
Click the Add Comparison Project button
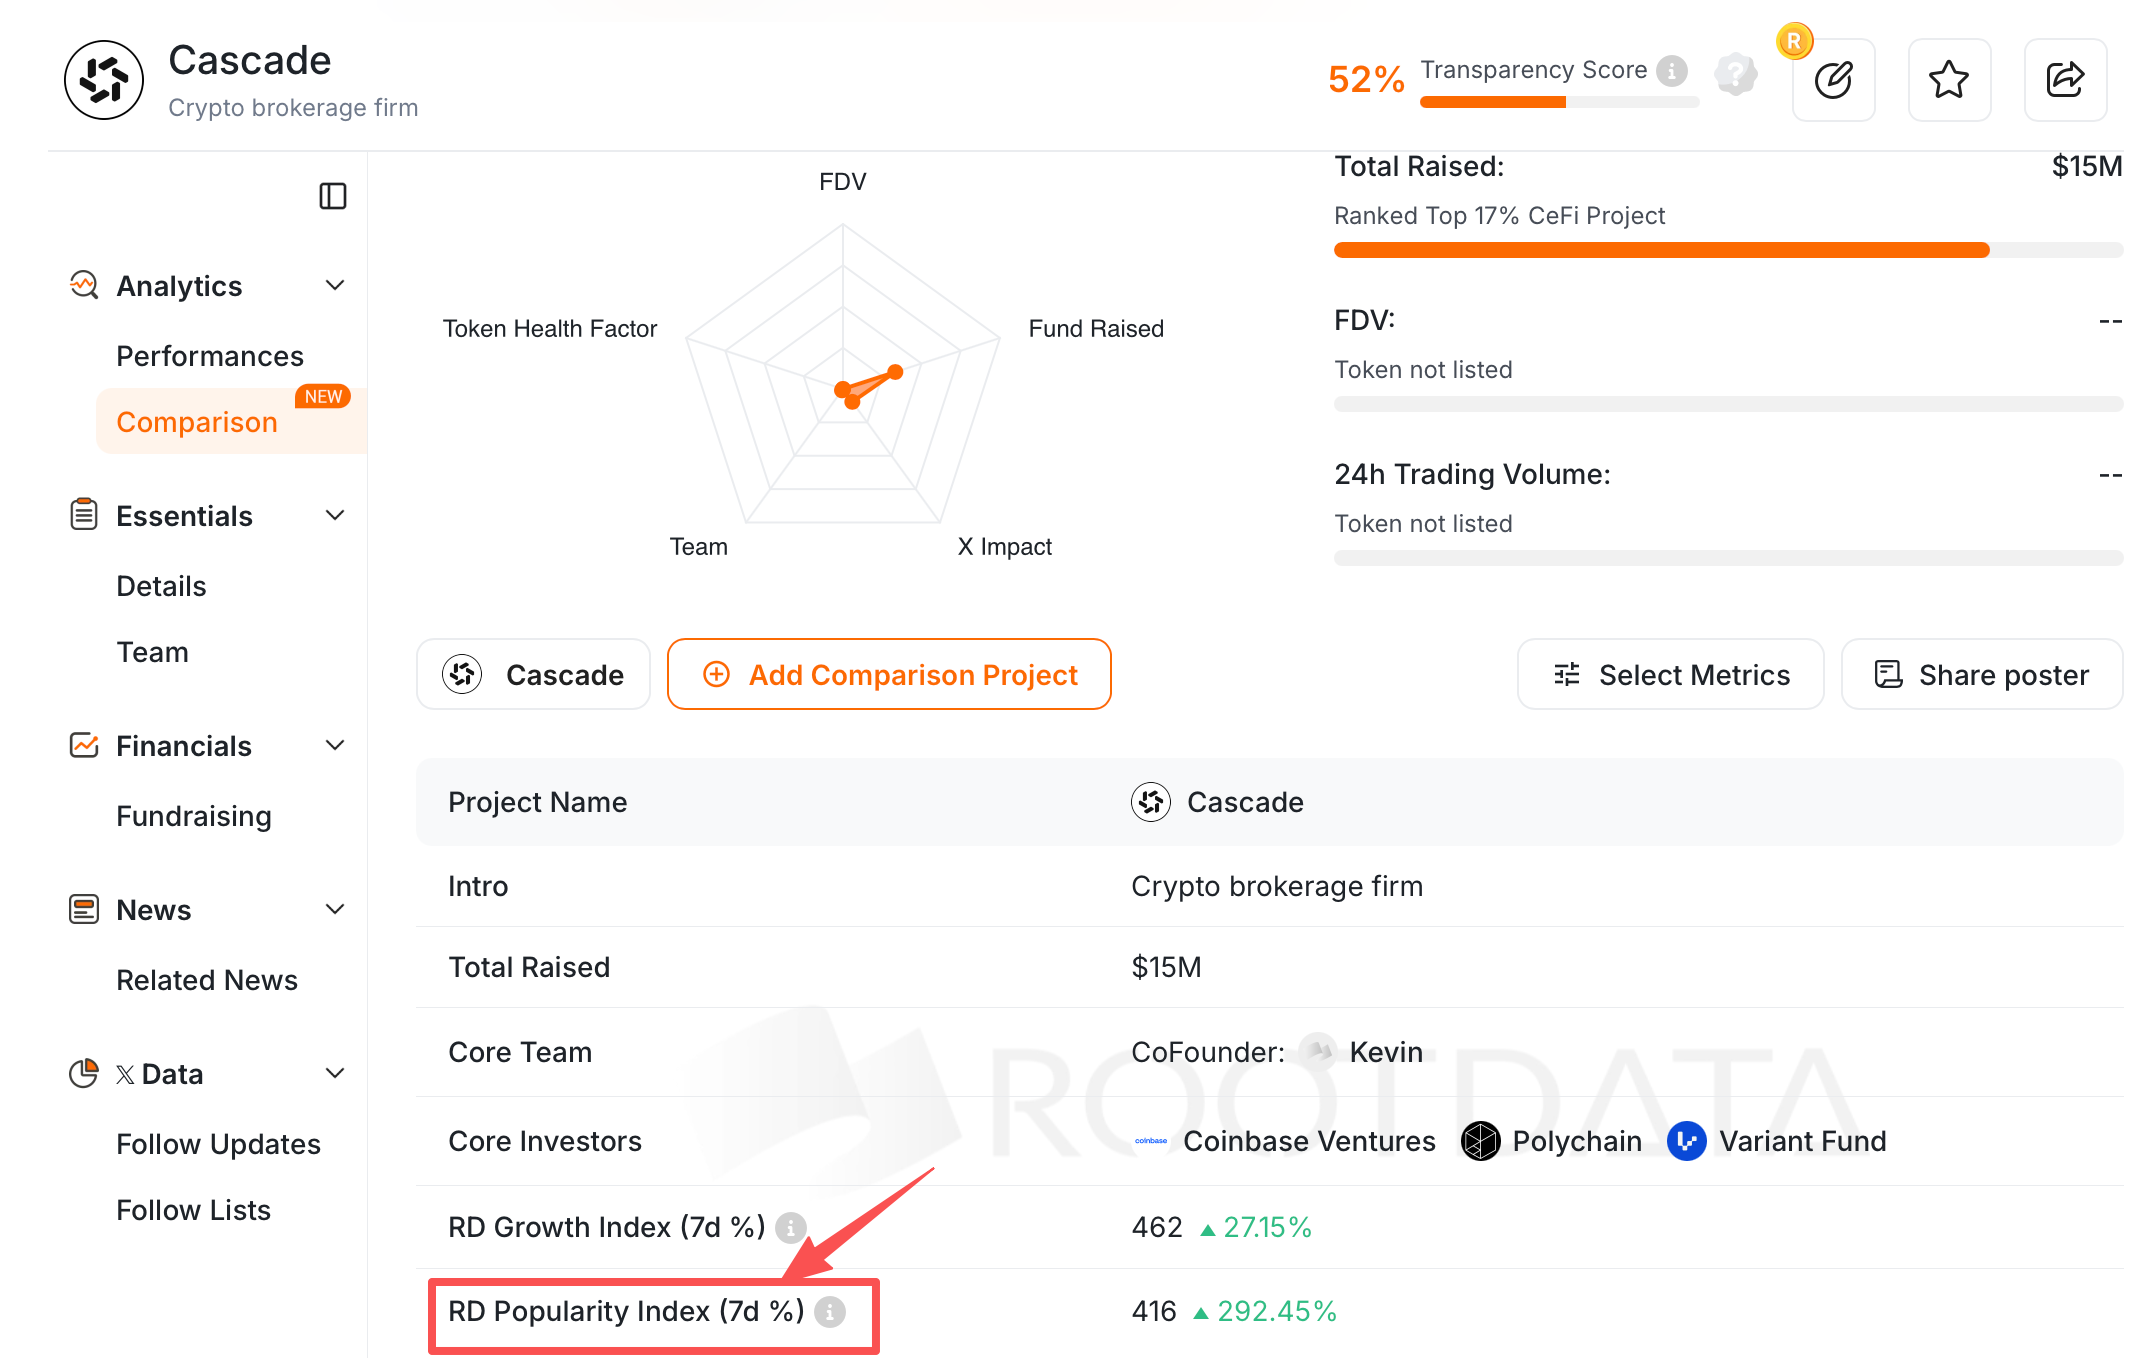tap(889, 675)
